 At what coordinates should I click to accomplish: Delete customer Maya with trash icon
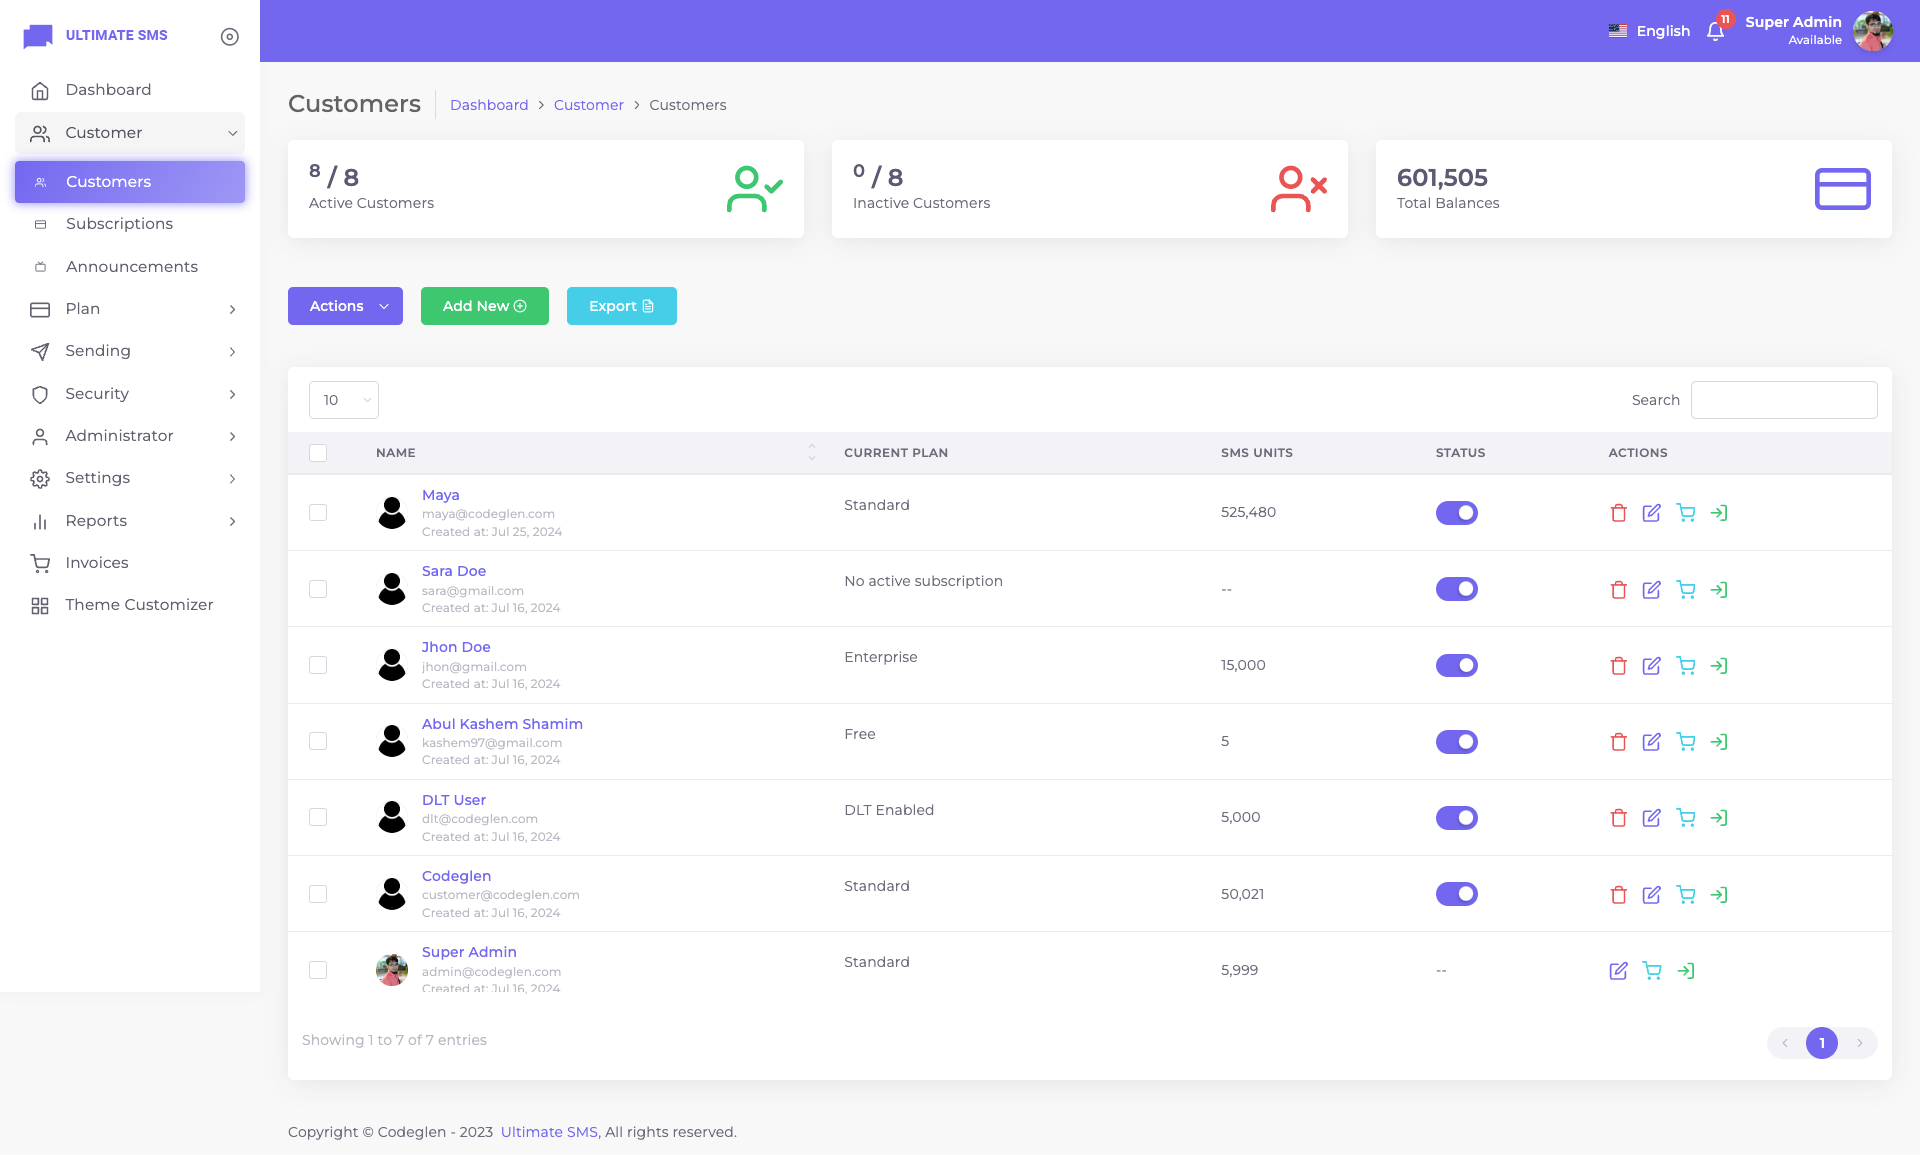1618,513
